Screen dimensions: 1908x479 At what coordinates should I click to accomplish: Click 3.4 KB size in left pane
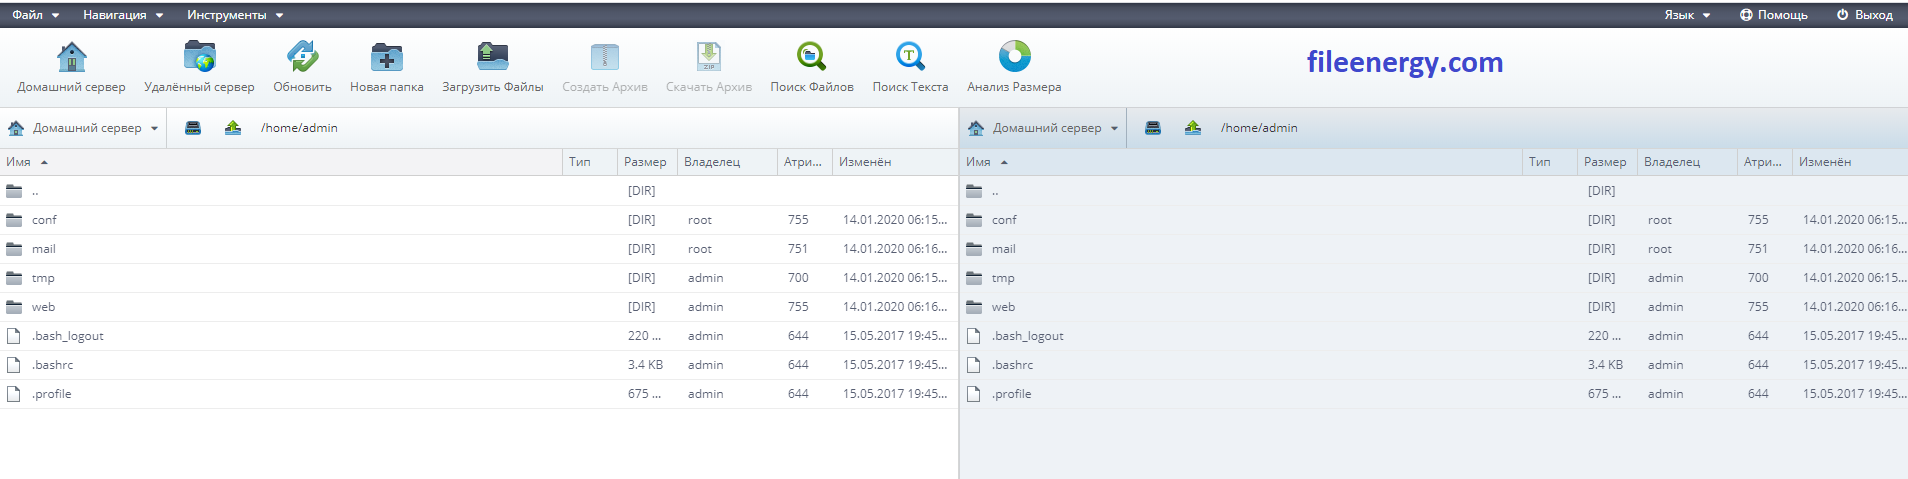coord(645,365)
